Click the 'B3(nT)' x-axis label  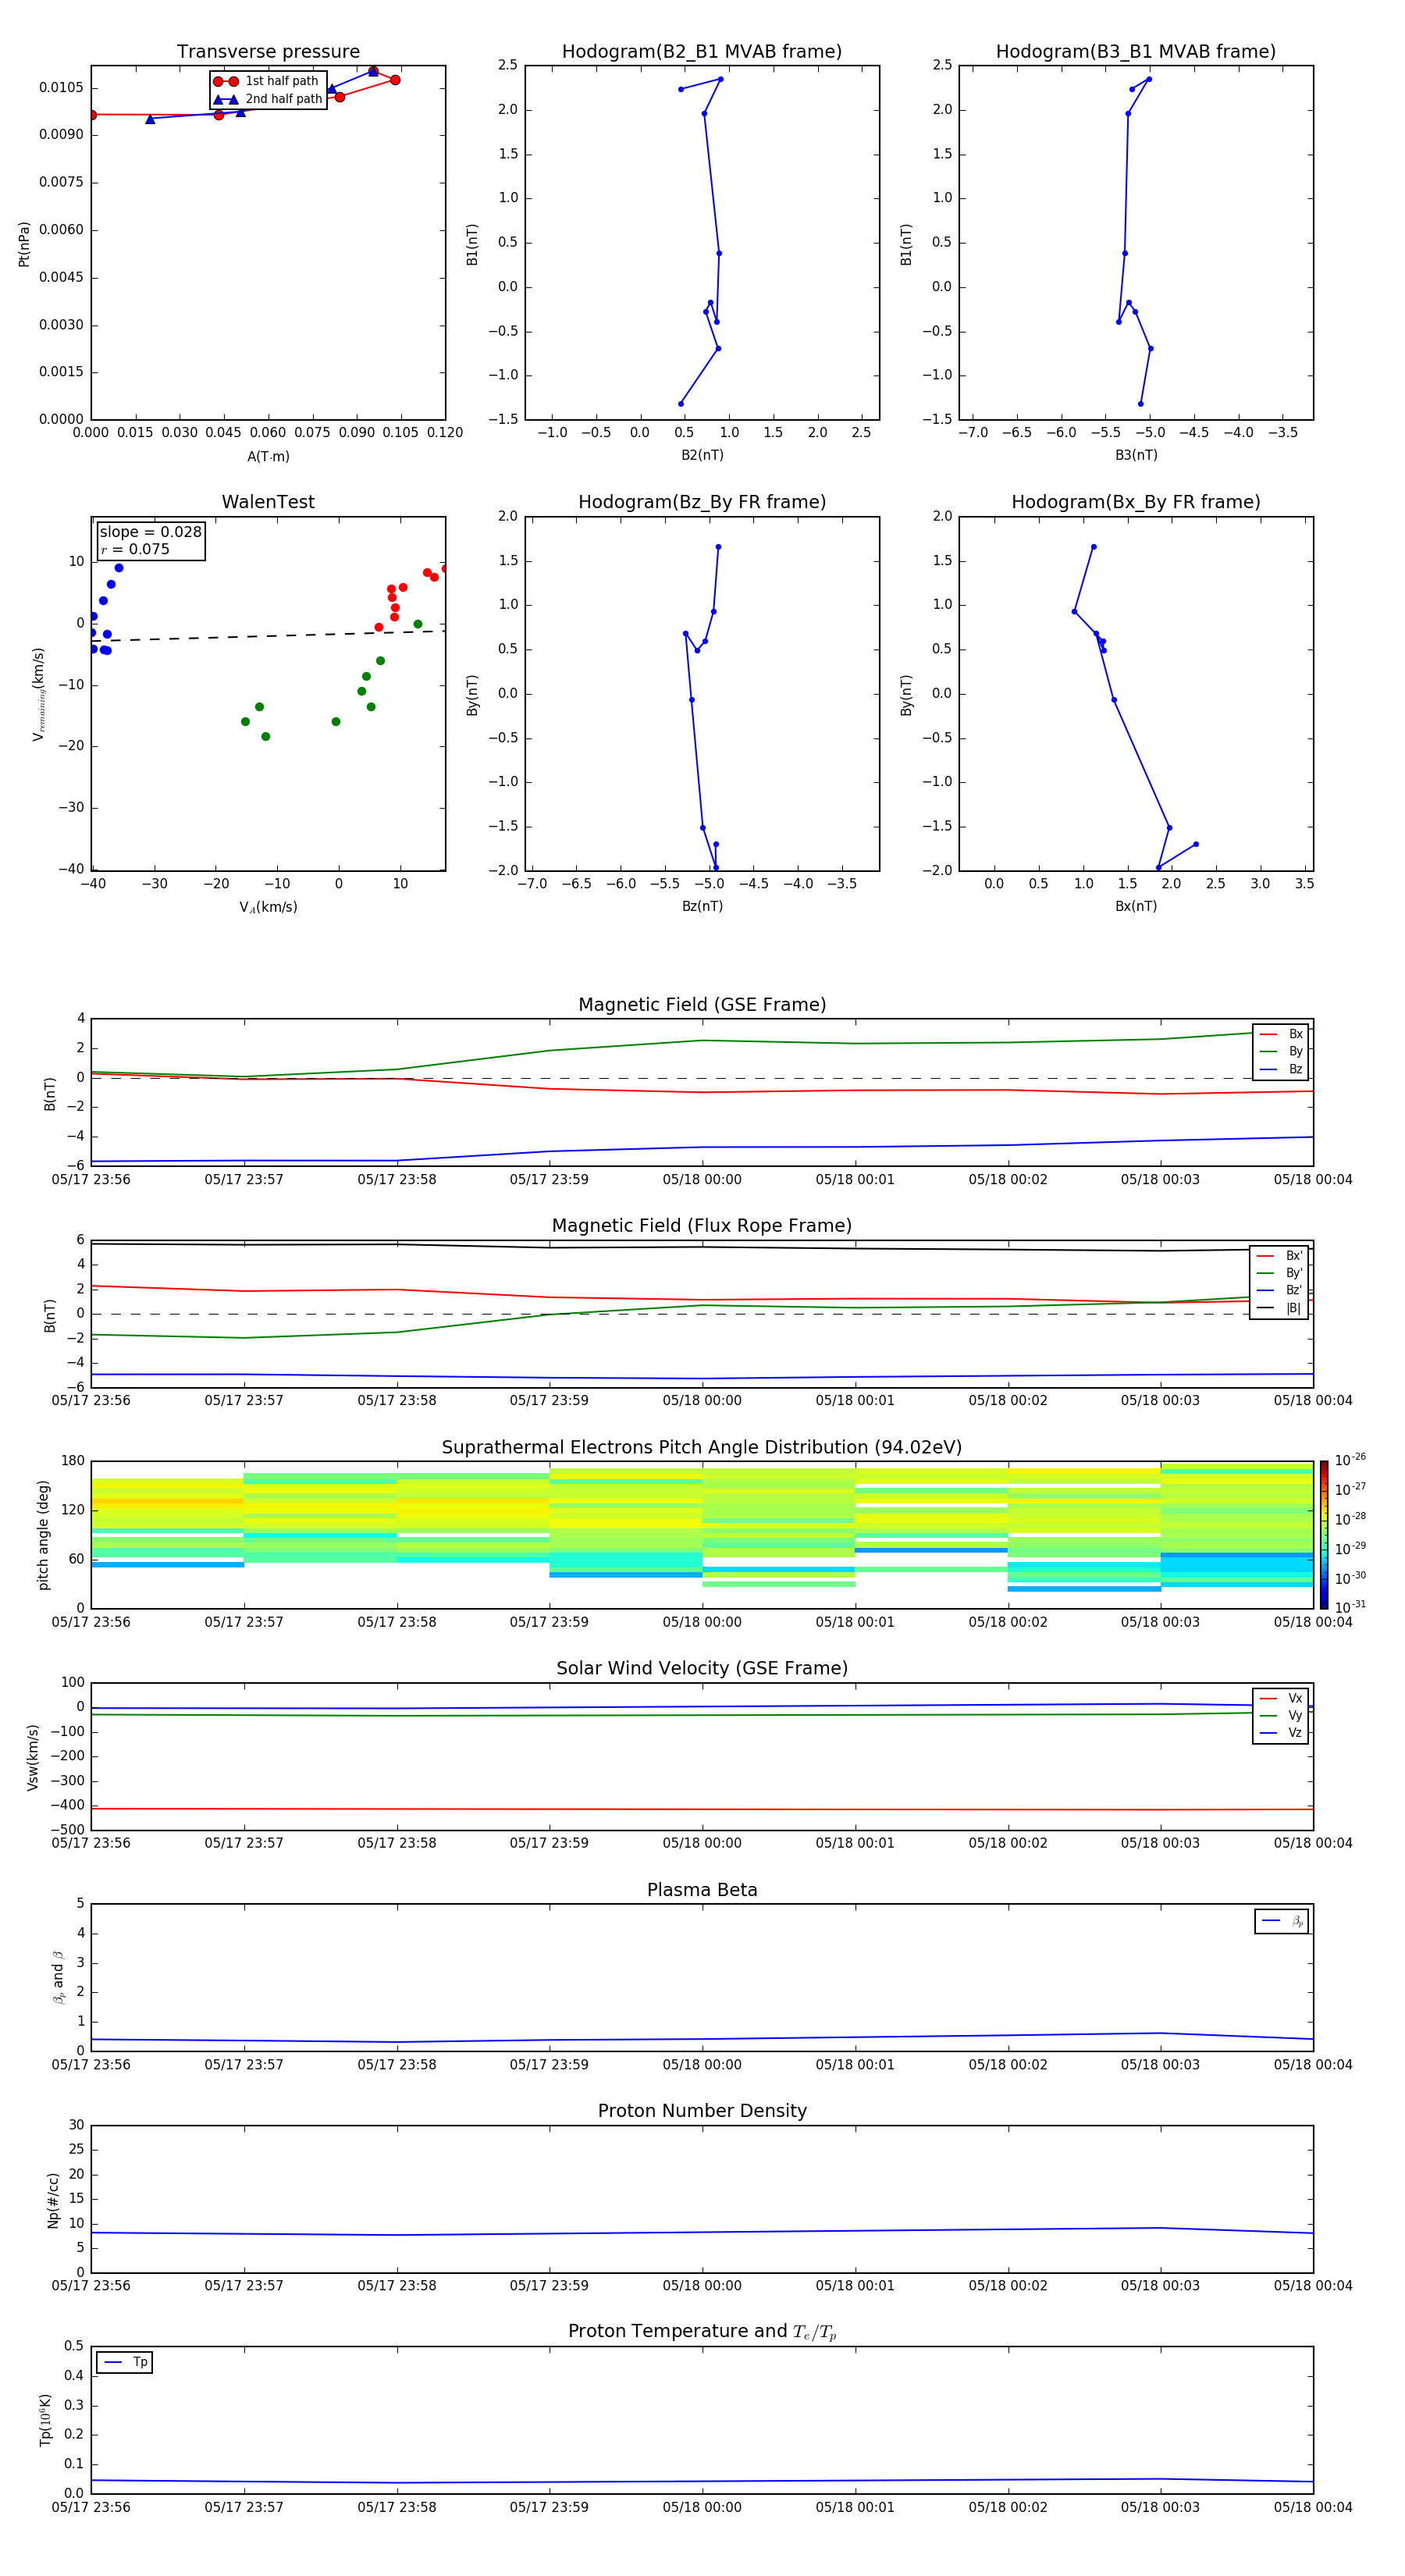[1136, 455]
